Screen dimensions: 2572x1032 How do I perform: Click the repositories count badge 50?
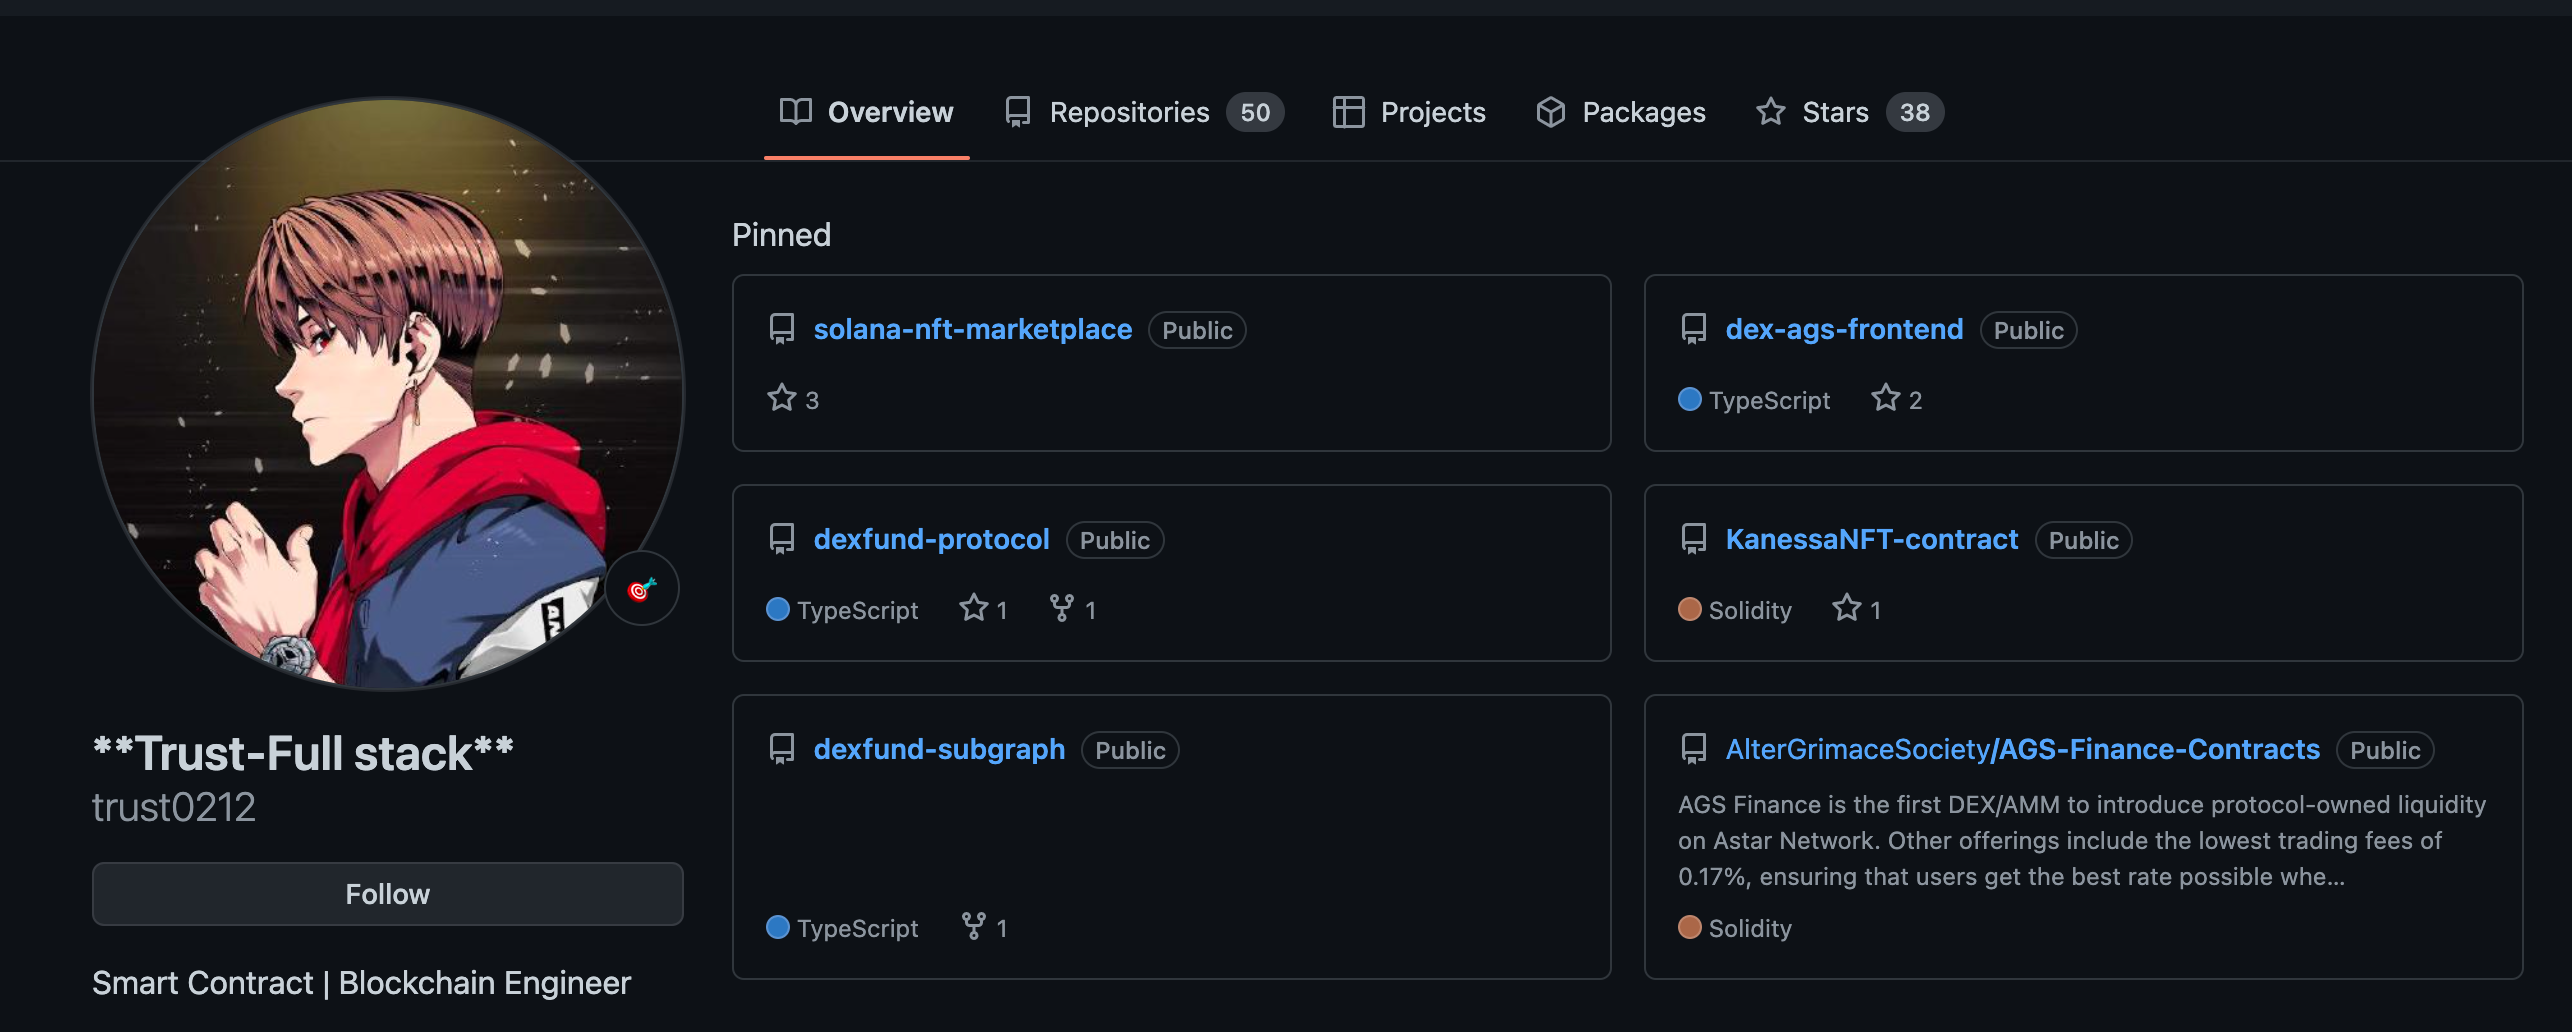coord(1255,112)
